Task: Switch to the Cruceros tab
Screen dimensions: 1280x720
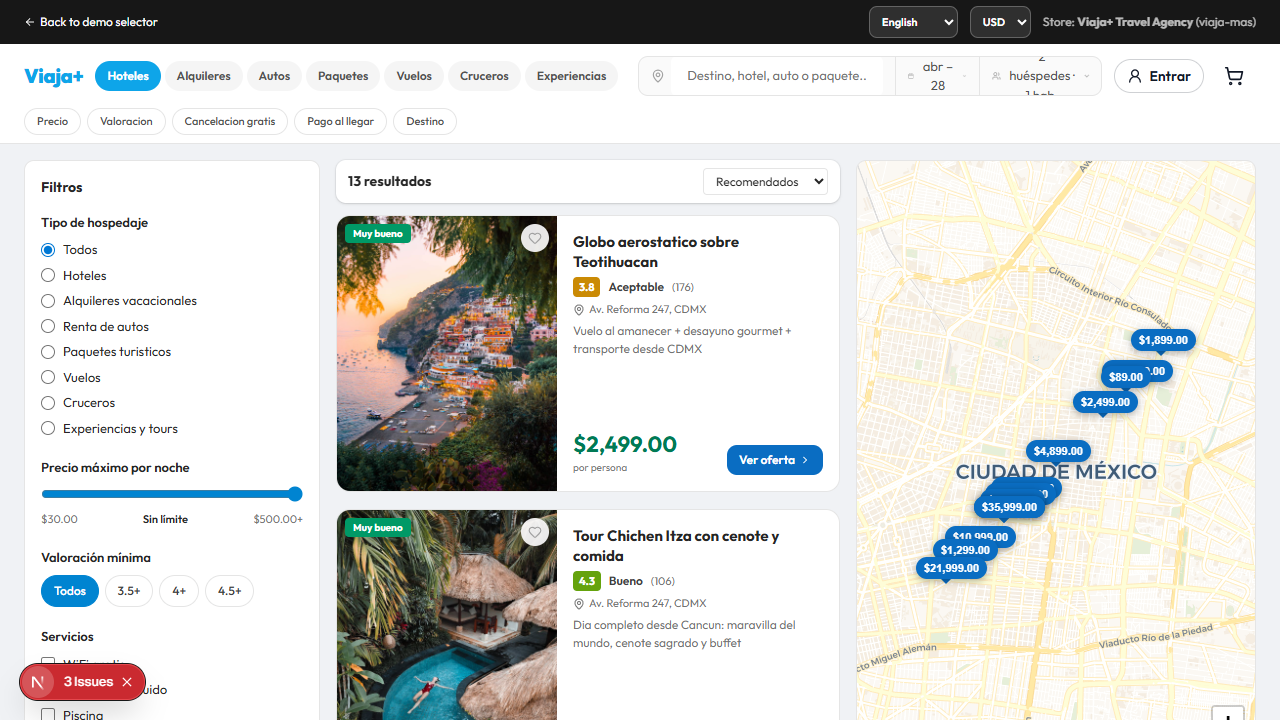Action: pyautogui.click(x=484, y=76)
